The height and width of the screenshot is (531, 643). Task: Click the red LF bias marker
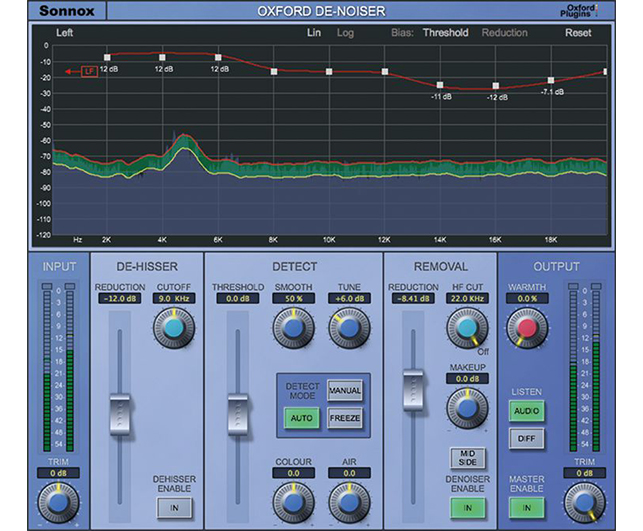coord(89,72)
